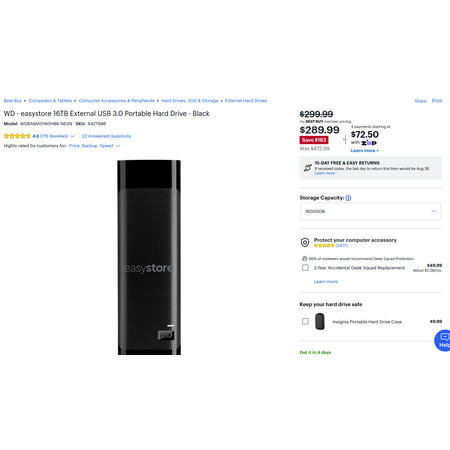The height and width of the screenshot is (450, 450).
Task: Check the 2-Year Accidental Geek Squad Replacement box
Action: (305, 267)
